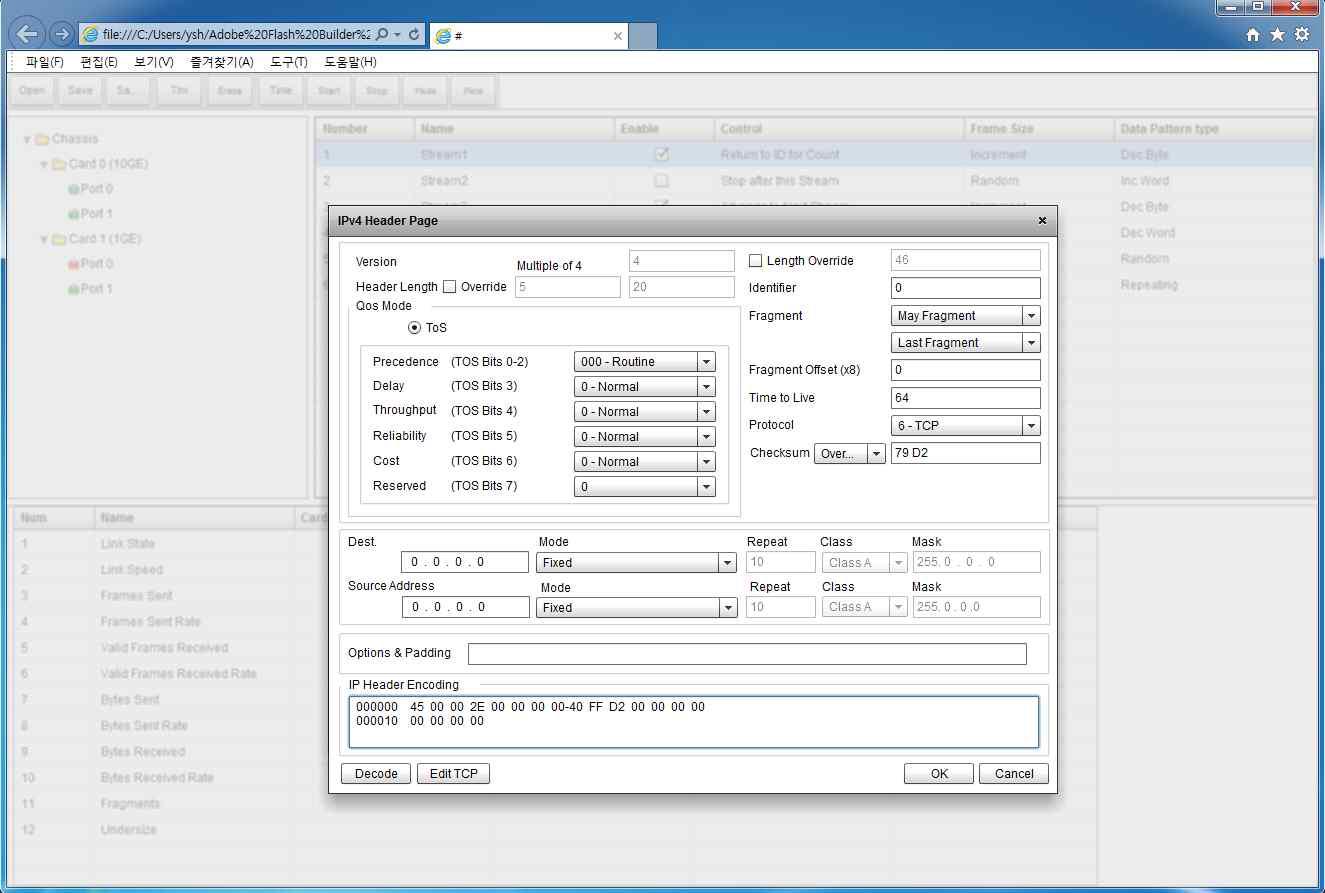Click the Fragment Offset (x8) field
The width and height of the screenshot is (1325, 893).
coord(966,370)
